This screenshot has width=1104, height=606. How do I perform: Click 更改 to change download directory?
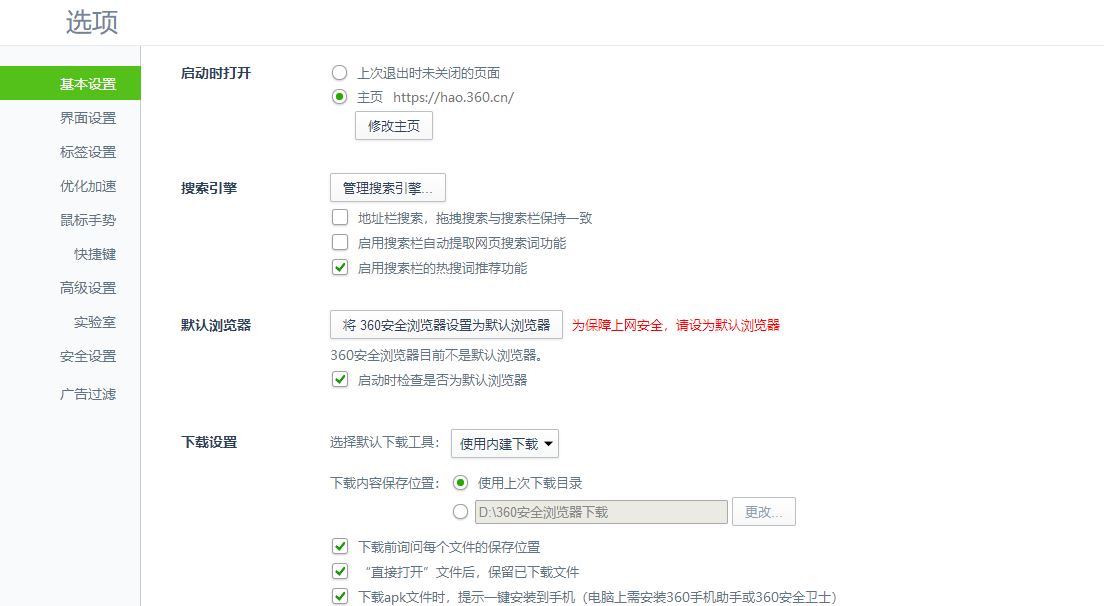763,511
